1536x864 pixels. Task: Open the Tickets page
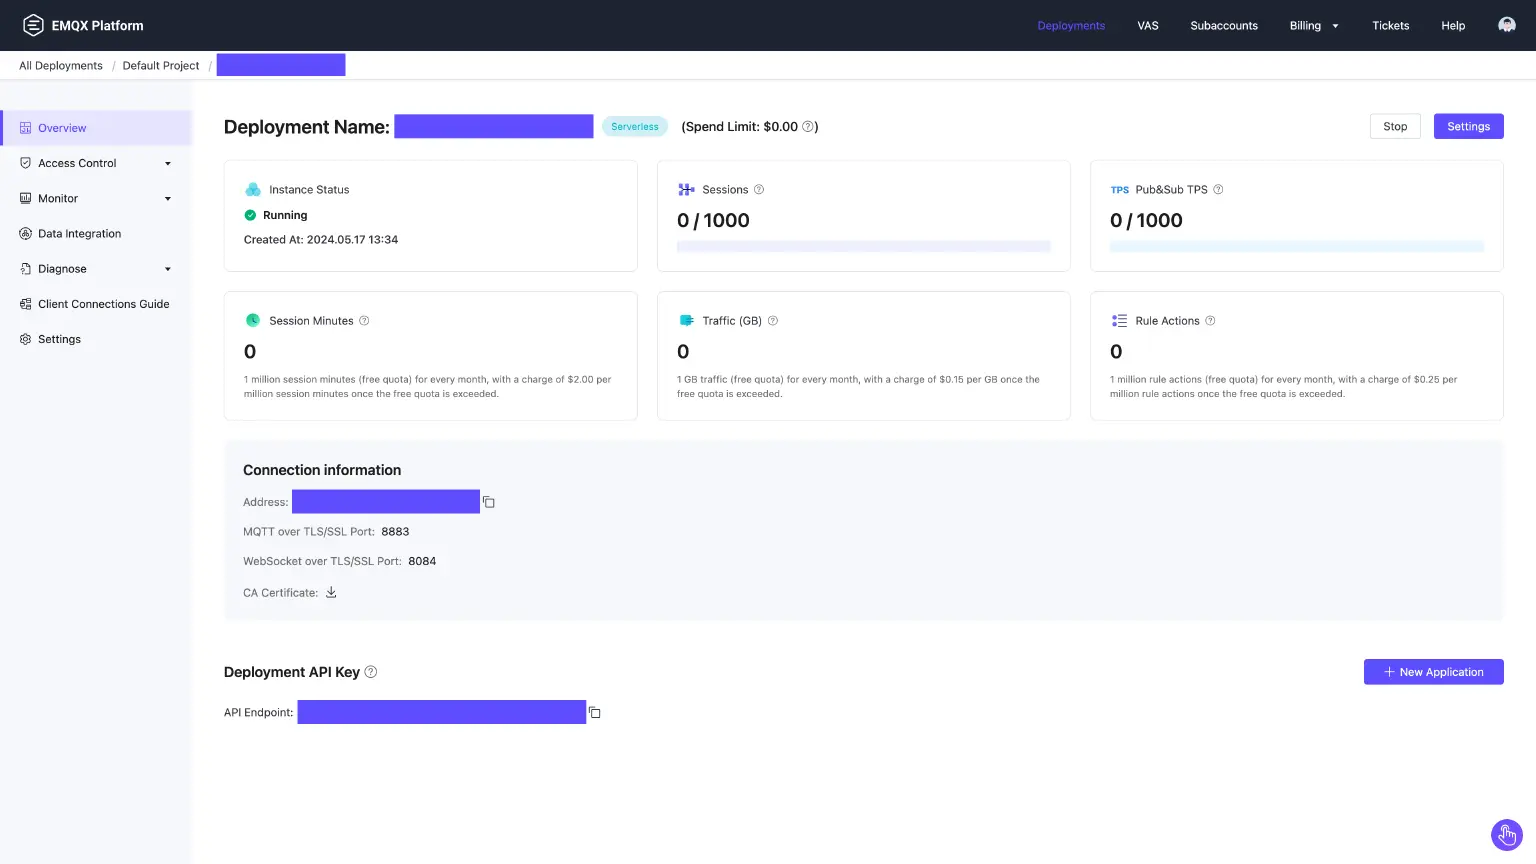pos(1390,25)
